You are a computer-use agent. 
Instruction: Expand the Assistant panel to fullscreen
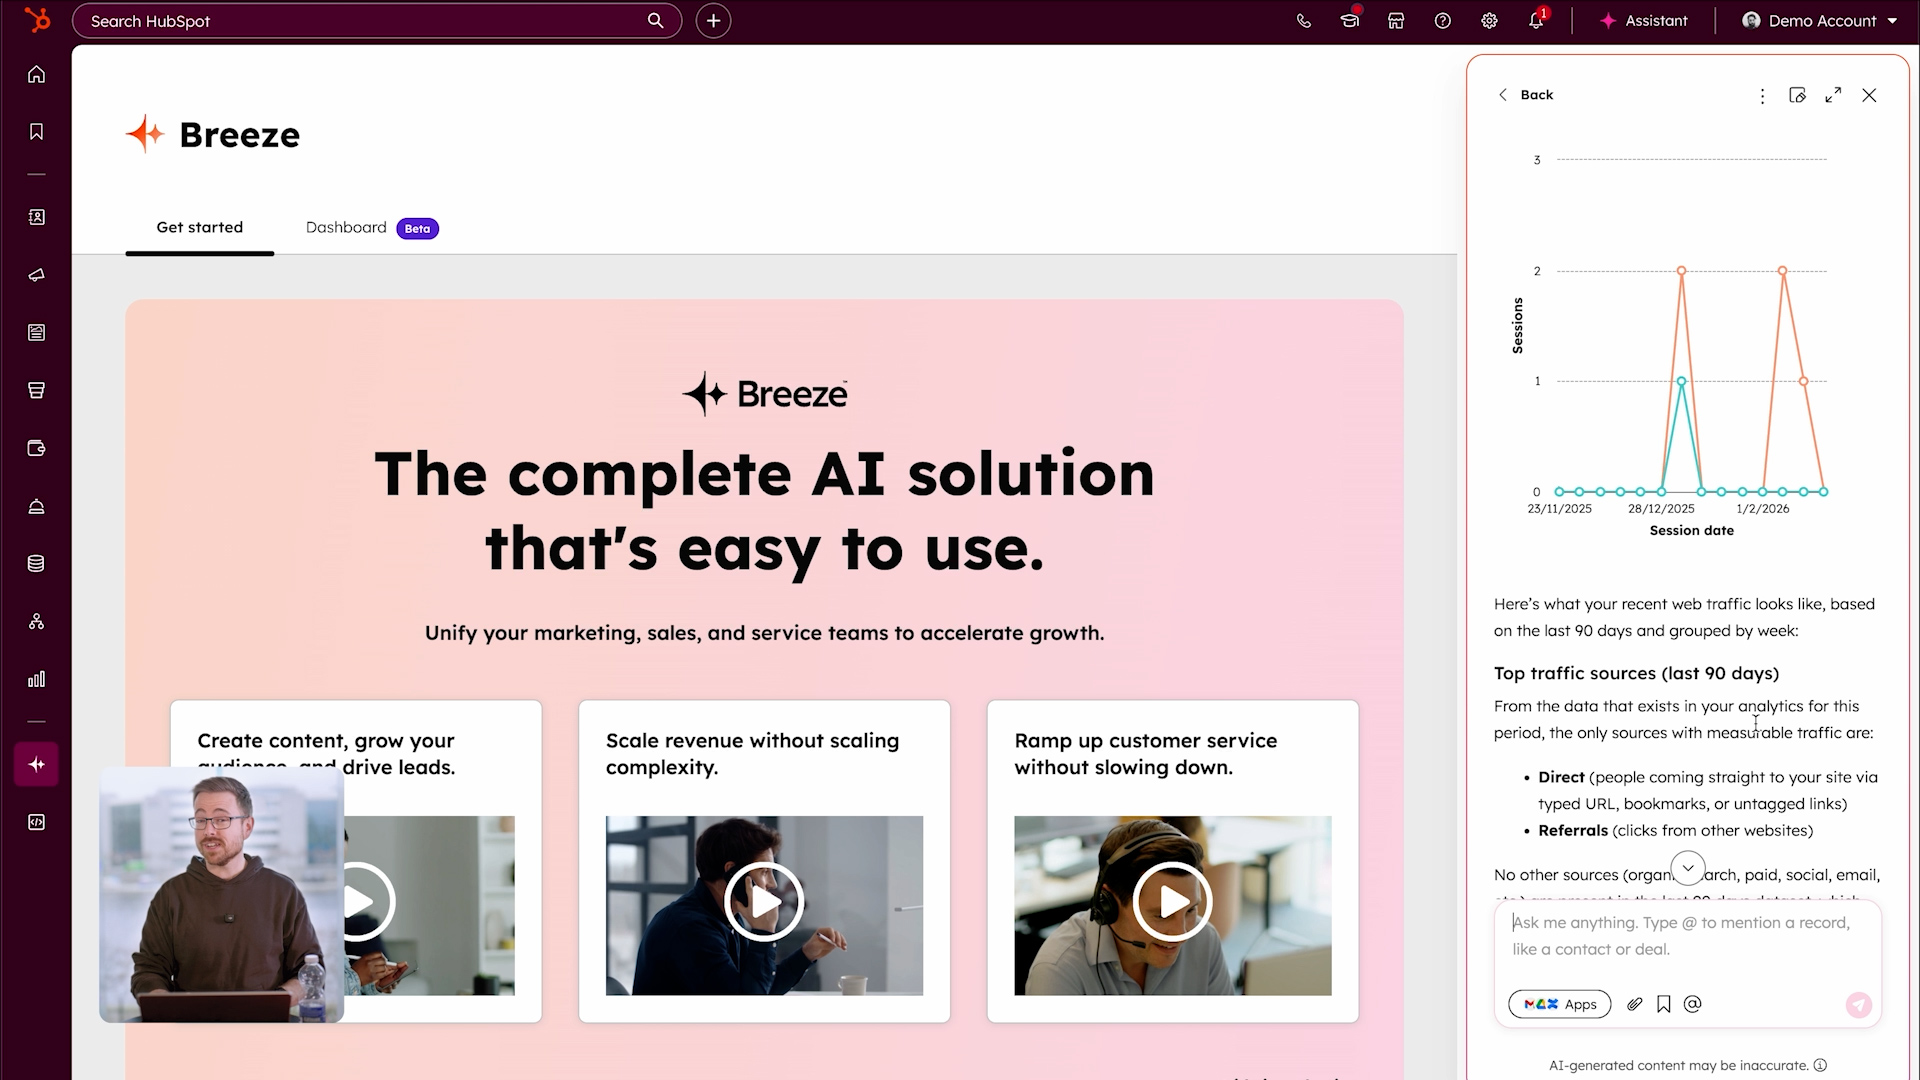pyautogui.click(x=1833, y=95)
